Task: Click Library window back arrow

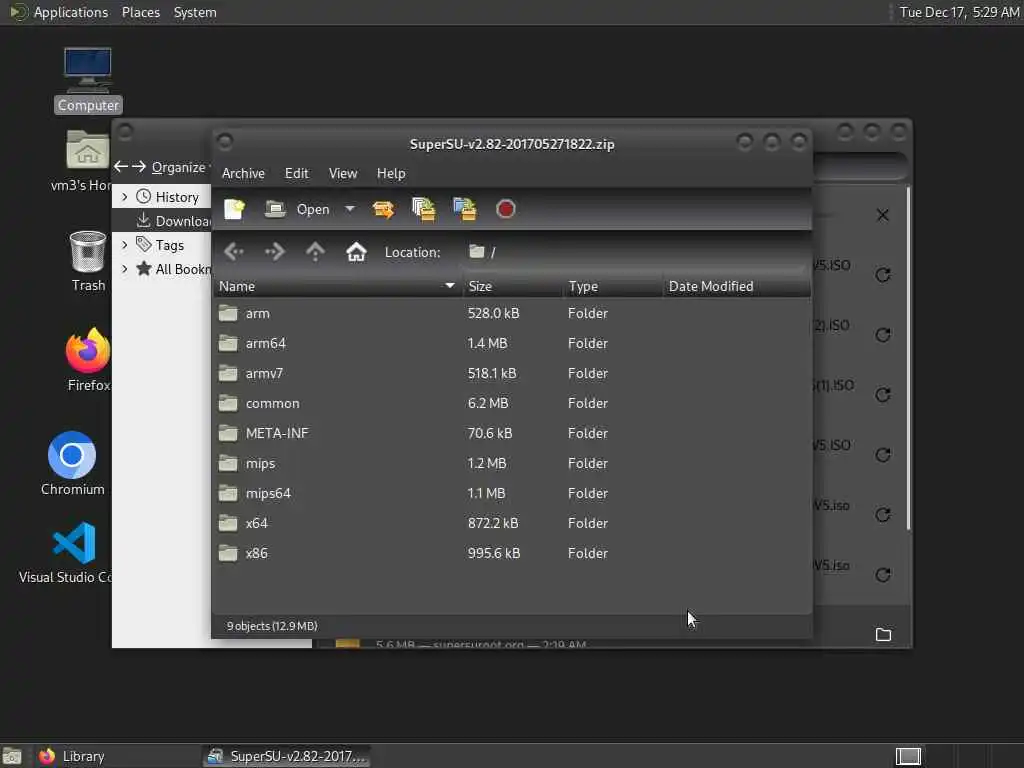Action: (121, 167)
